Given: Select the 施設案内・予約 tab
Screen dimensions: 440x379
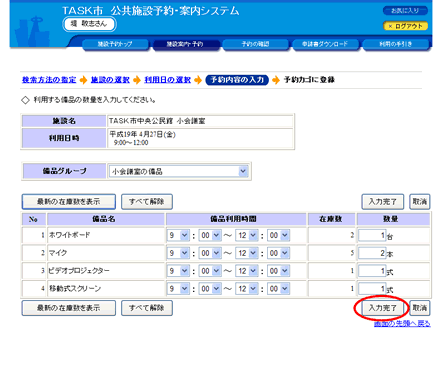Looking at the screenshot, I should click(185, 44).
